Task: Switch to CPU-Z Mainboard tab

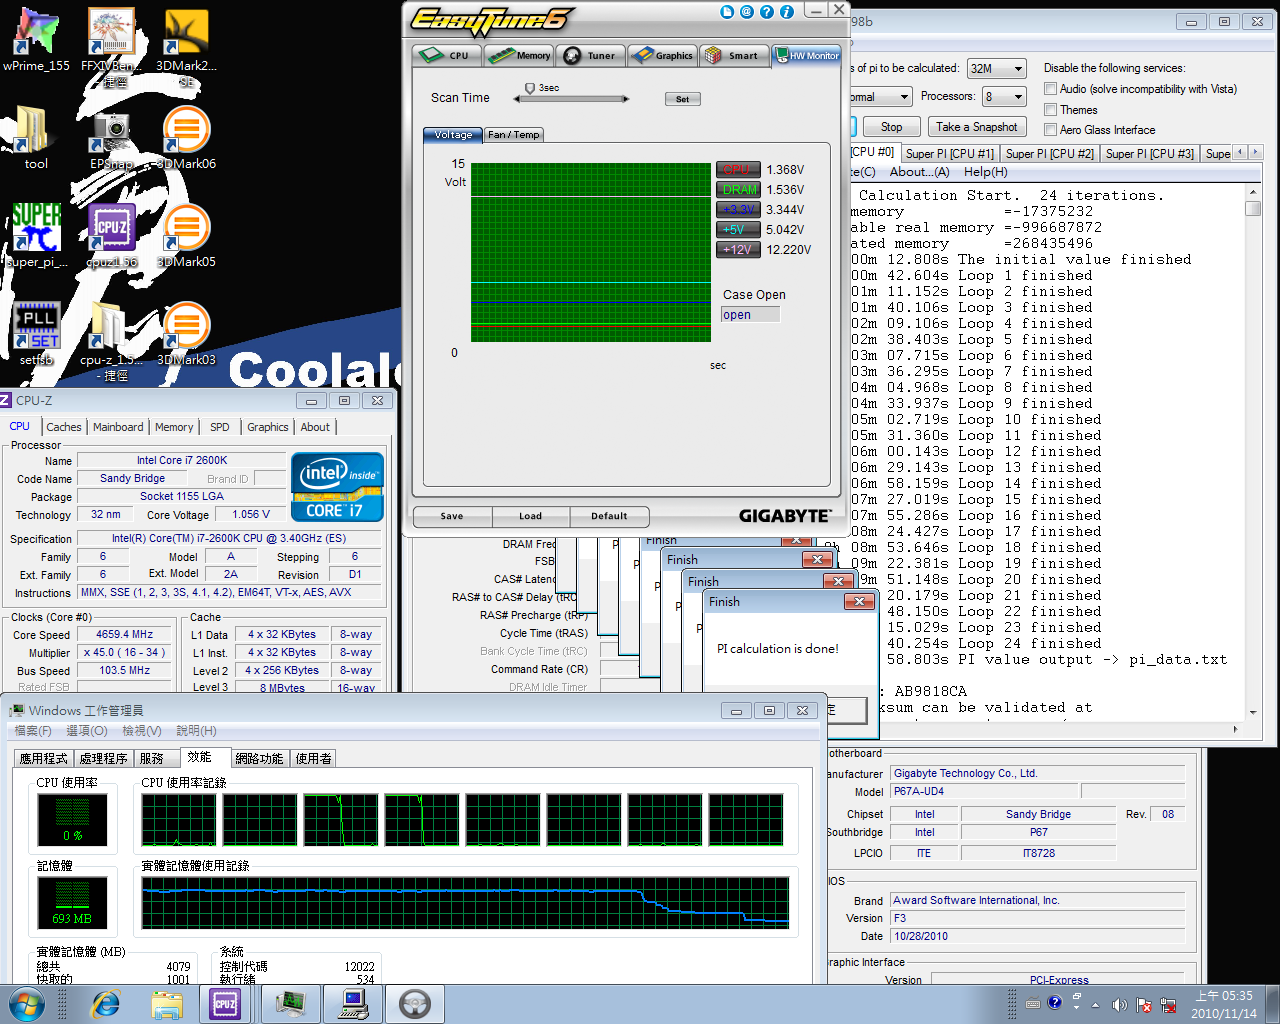Action: click(118, 427)
